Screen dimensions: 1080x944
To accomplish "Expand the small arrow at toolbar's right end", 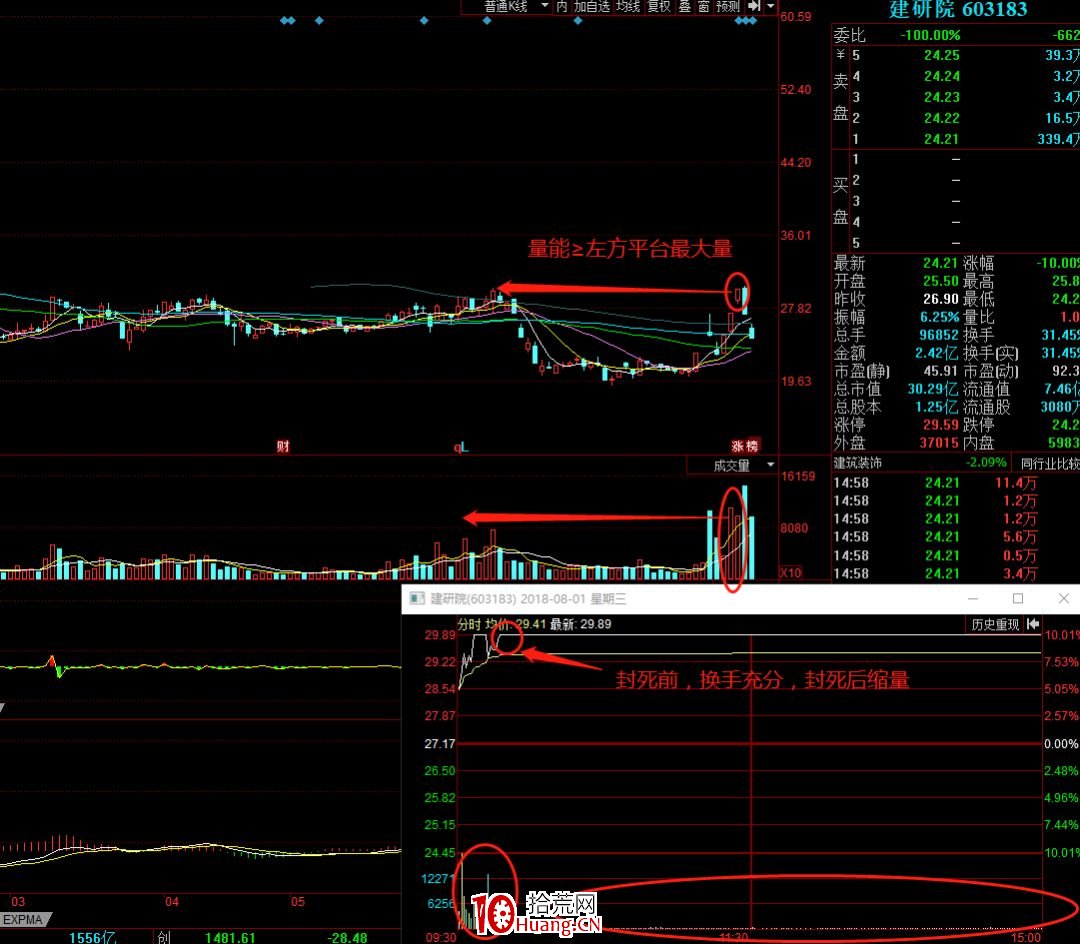I will pos(771,6).
